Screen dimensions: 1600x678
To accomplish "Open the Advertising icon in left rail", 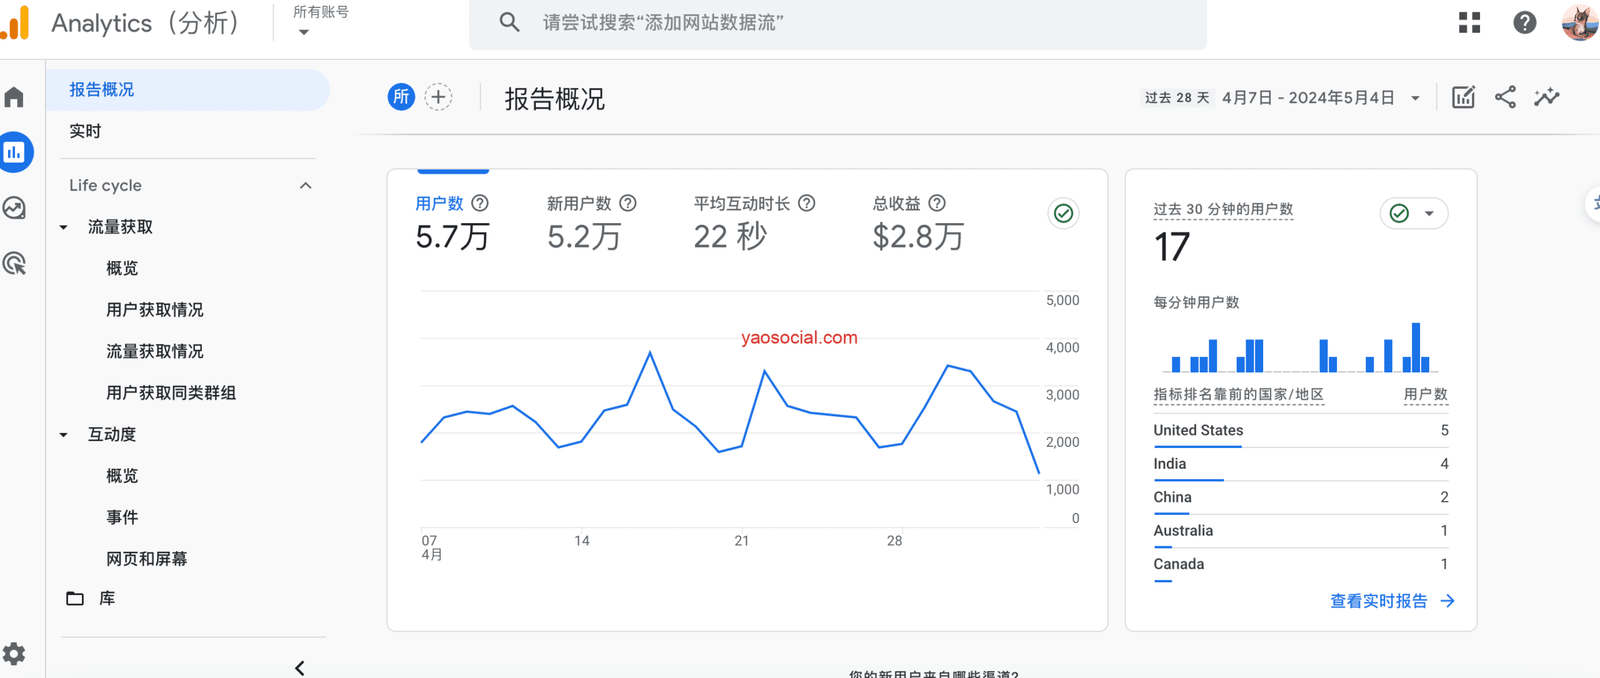I will [14, 264].
